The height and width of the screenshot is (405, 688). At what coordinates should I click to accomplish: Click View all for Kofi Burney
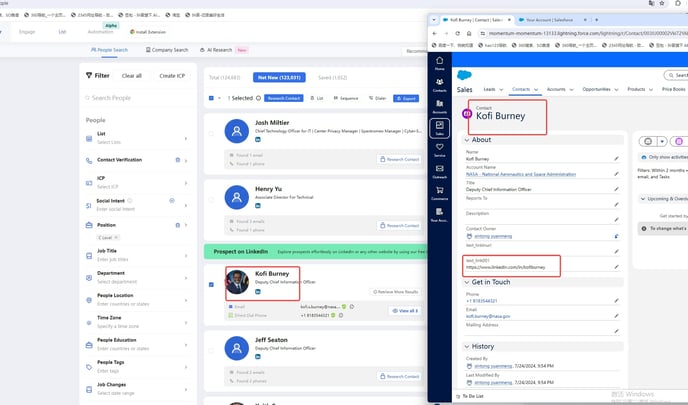tap(405, 311)
